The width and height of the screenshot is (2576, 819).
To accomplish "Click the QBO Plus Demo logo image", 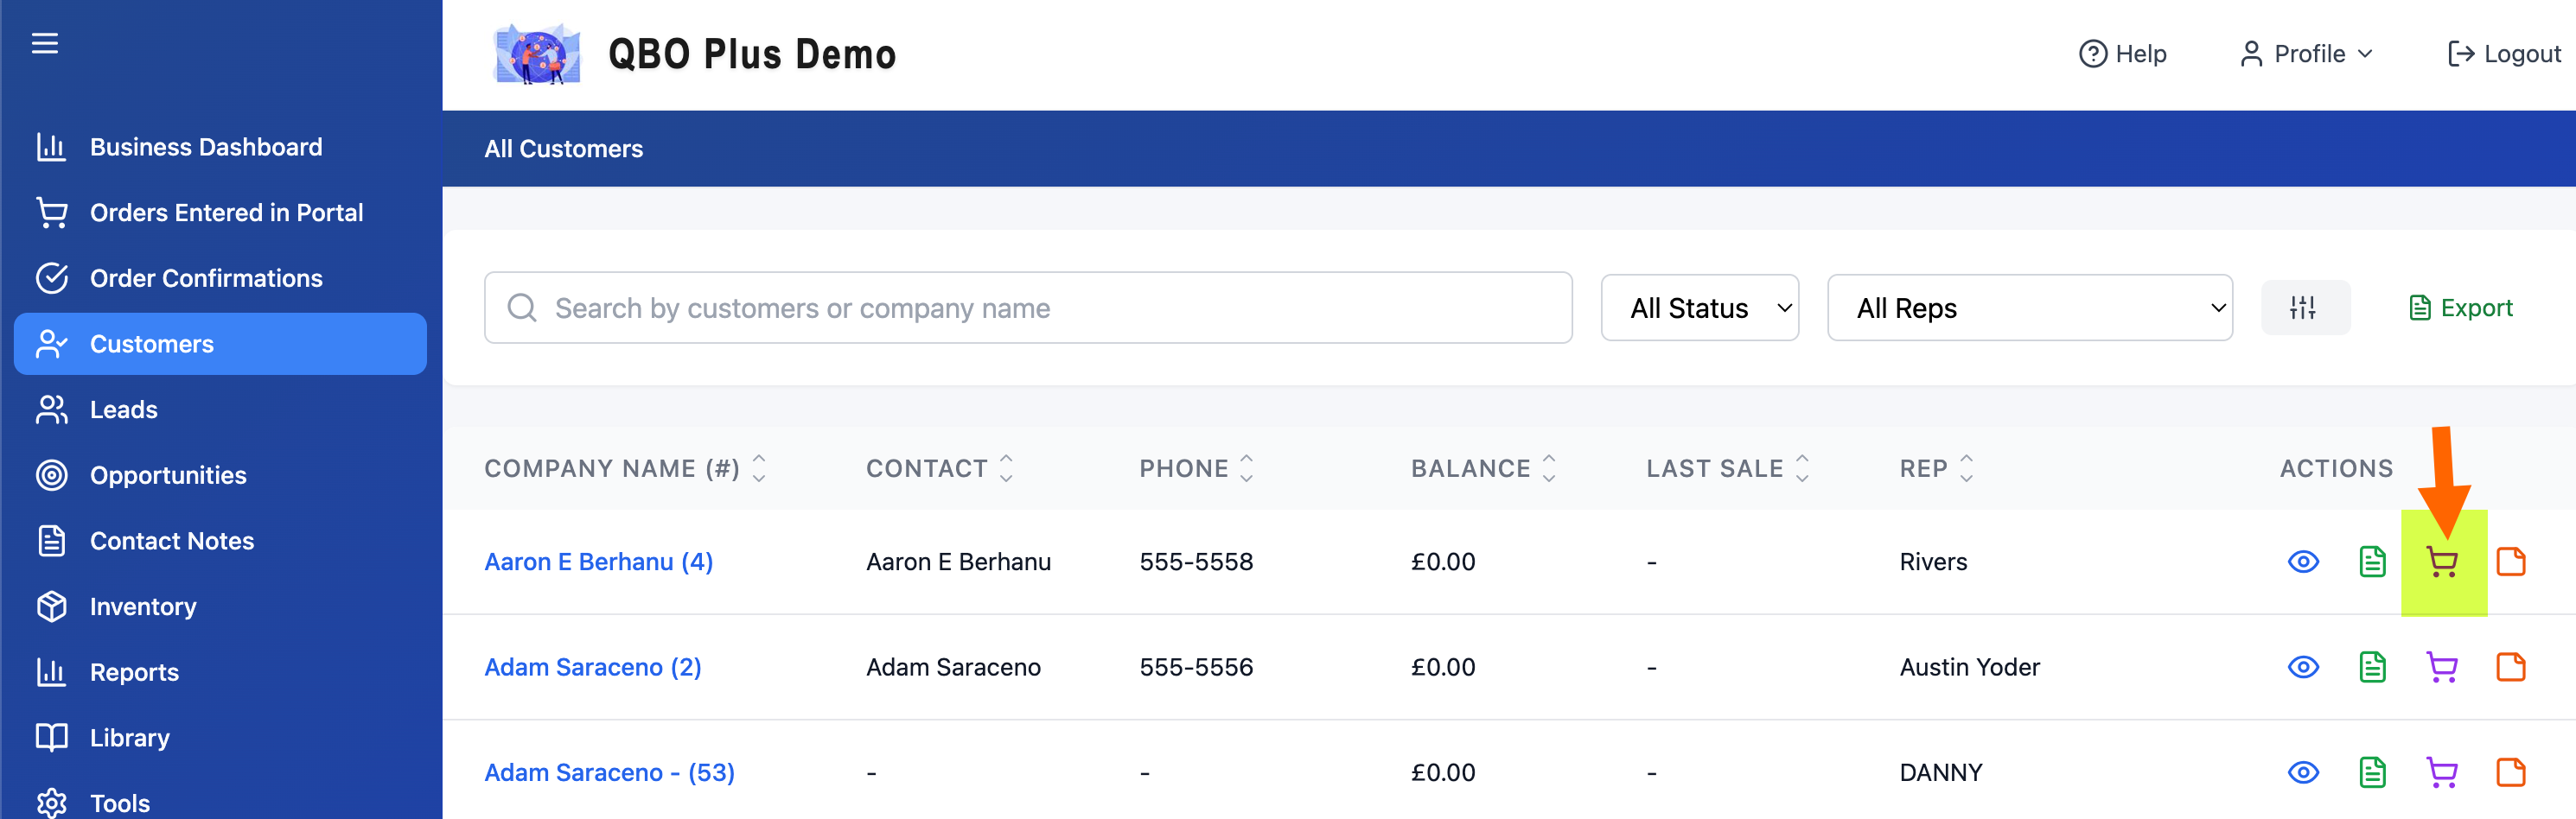I will point(538,54).
